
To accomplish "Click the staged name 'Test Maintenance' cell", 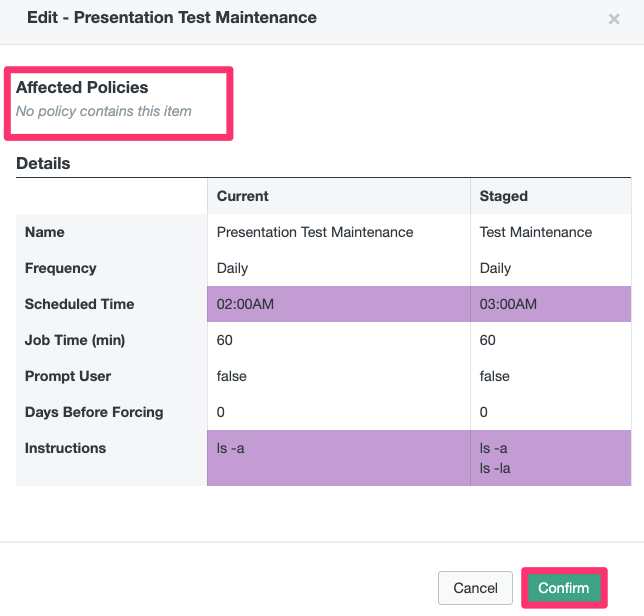I will (x=536, y=232).
